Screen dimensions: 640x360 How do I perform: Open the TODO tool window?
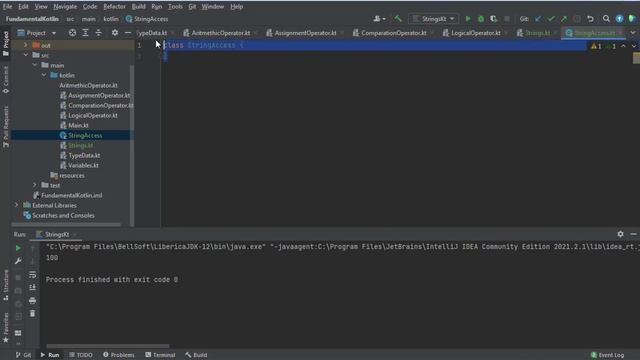[x=81, y=355]
